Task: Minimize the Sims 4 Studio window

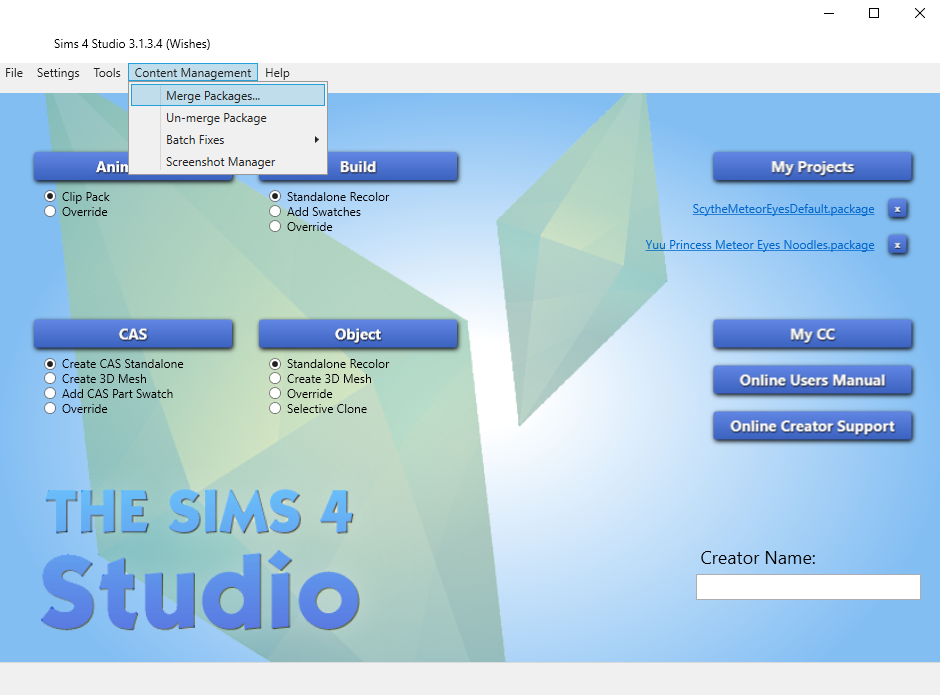Action: [829, 13]
